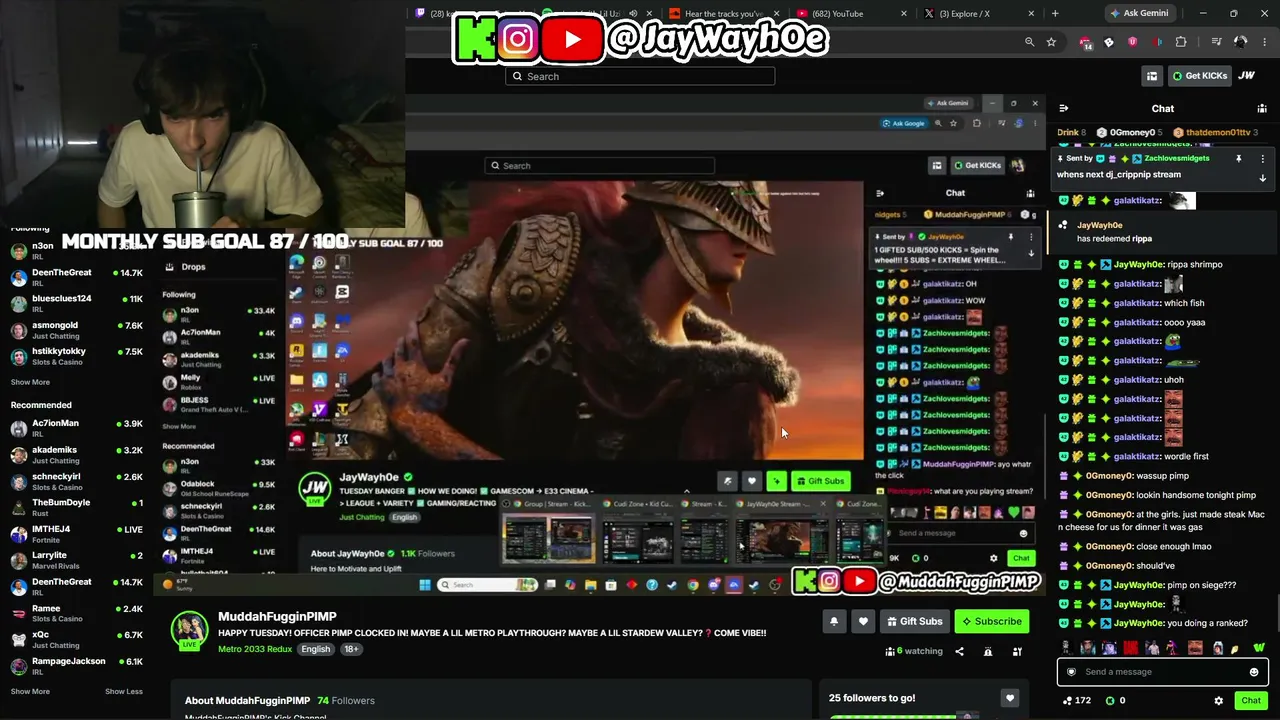The height and width of the screenshot is (720, 1280).
Task: Switch to the Hear the tracks tab
Action: point(726,14)
